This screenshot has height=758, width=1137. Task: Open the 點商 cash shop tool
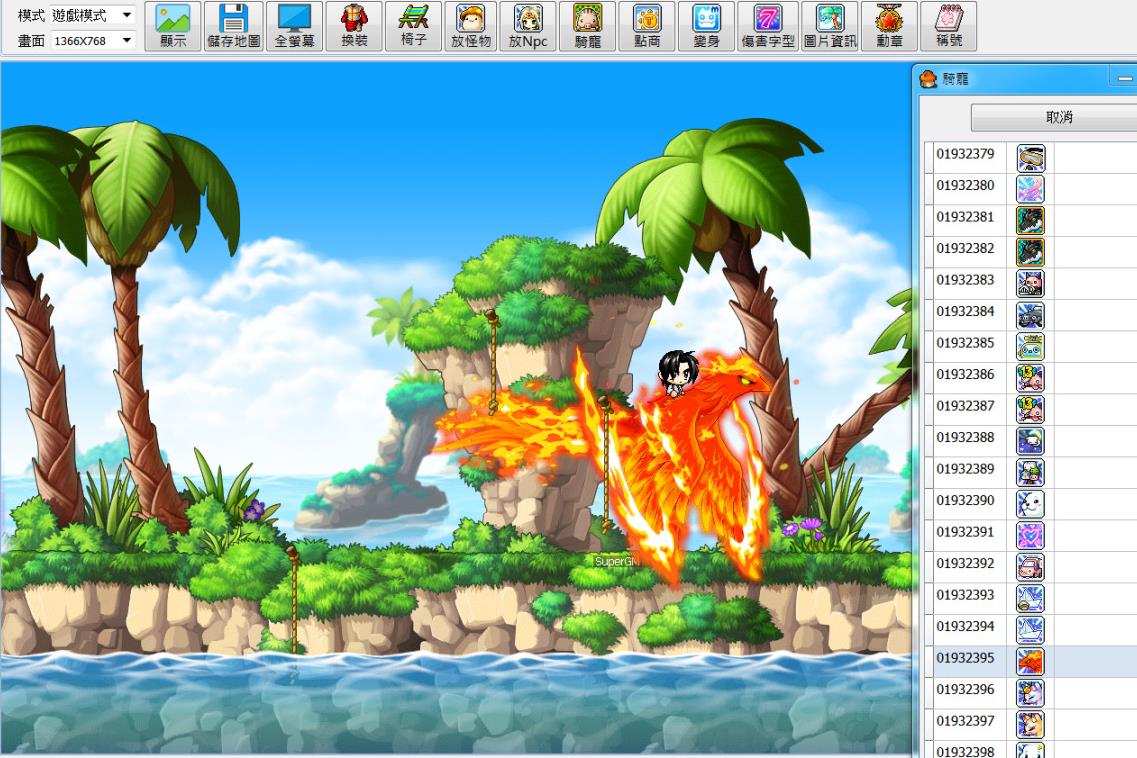pos(647,27)
